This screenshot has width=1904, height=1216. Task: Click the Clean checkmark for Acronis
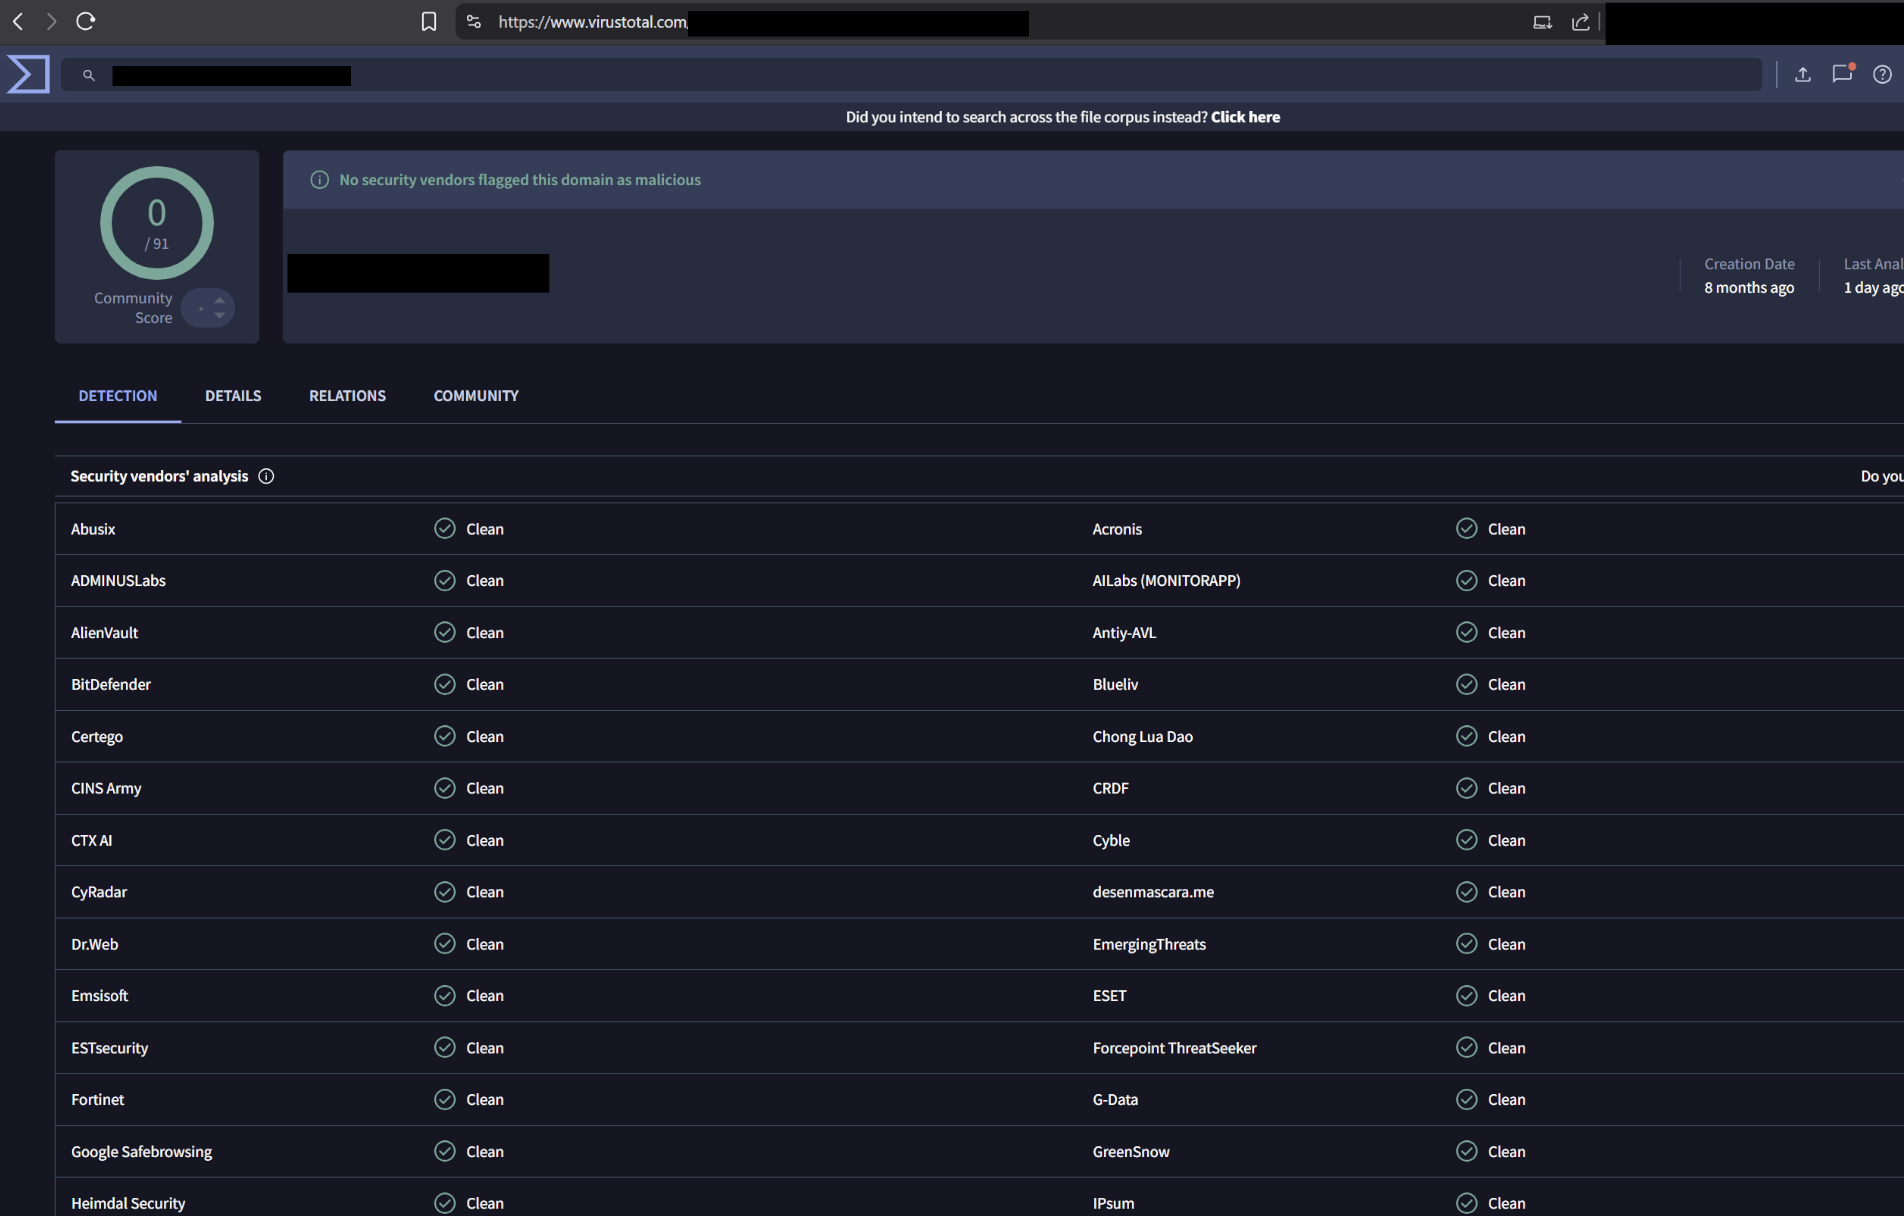(1466, 529)
